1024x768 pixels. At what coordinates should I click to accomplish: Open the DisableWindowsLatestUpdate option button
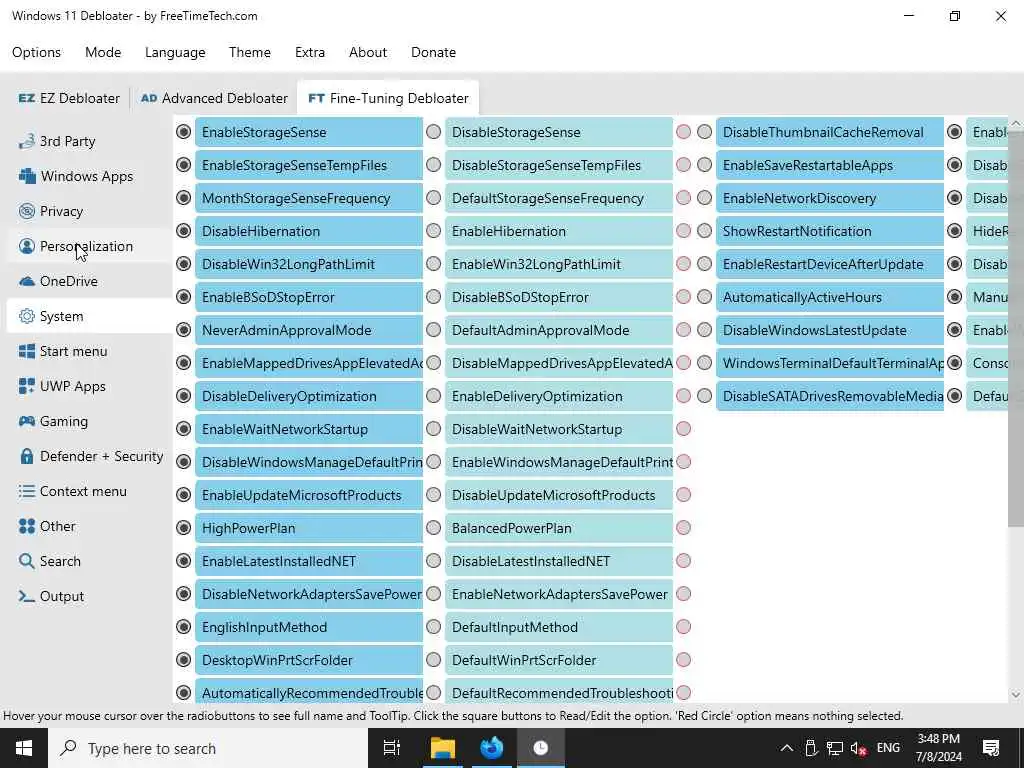click(x=830, y=330)
